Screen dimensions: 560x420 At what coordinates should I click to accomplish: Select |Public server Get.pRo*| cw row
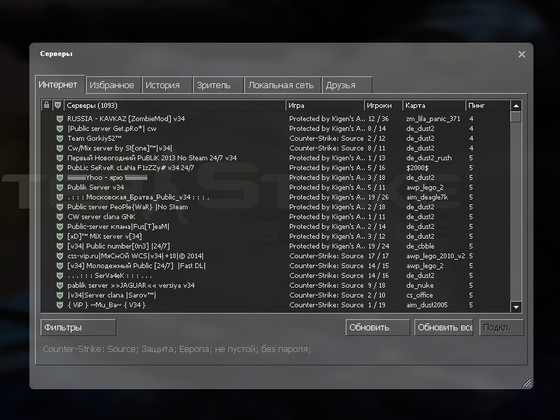tap(275, 129)
